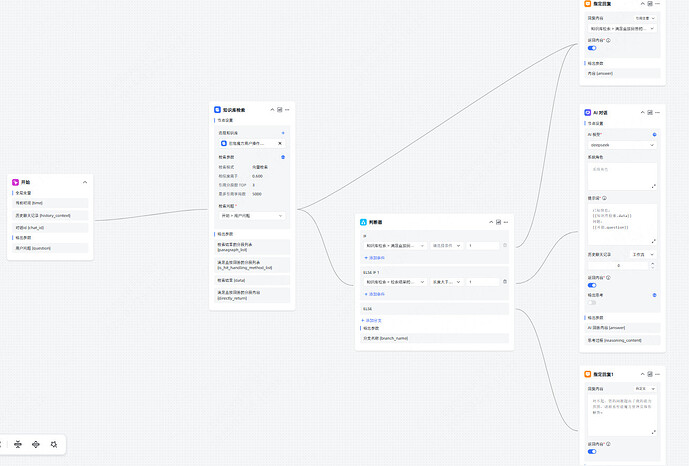Open the 开始 > 用户问题 dropdown

[252, 216]
